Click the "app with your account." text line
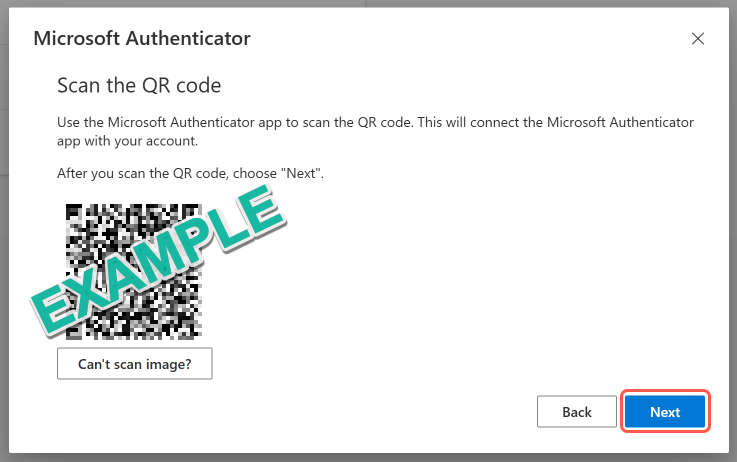 tap(127, 141)
